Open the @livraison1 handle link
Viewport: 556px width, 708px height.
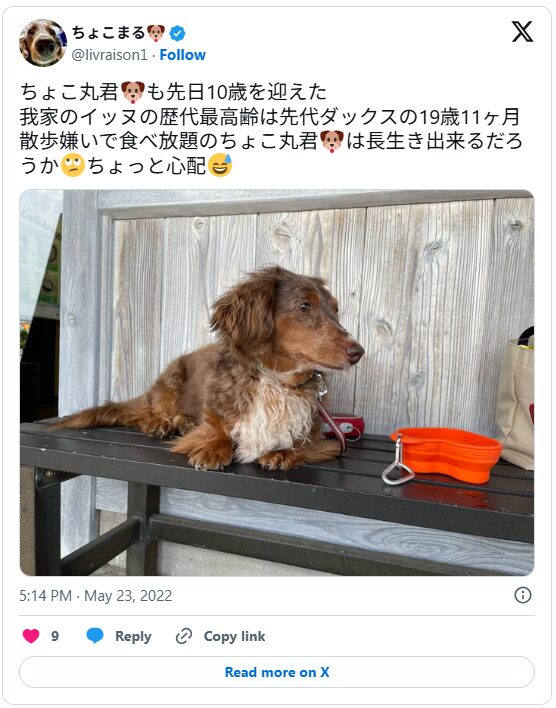click(x=110, y=55)
